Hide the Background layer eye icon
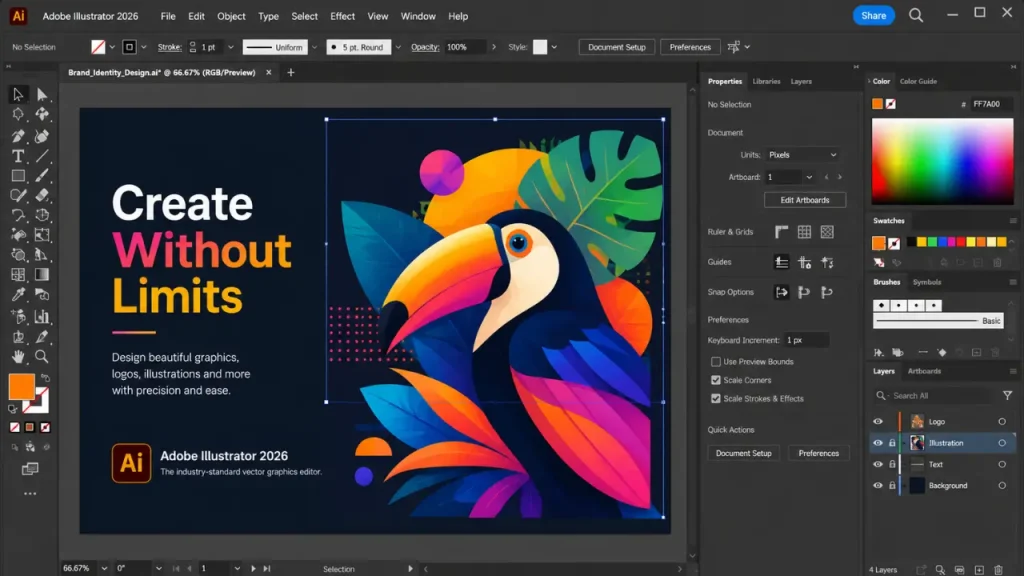Image resolution: width=1024 pixels, height=576 pixels. 878,486
